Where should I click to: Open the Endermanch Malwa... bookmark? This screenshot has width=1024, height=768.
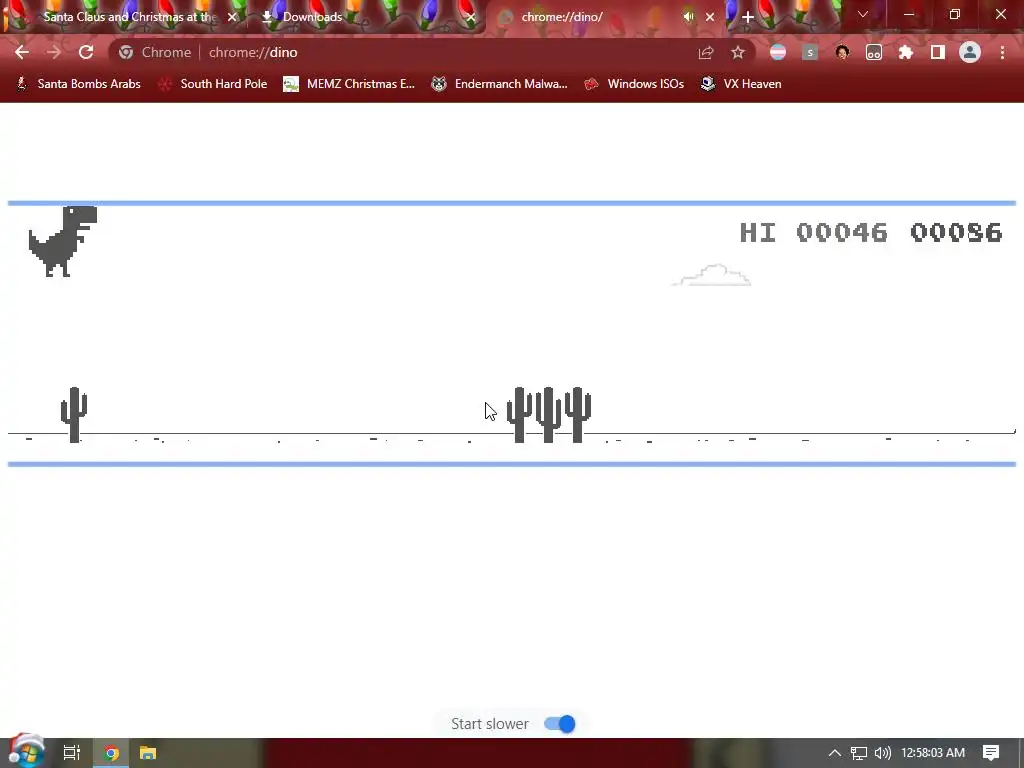click(x=500, y=84)
